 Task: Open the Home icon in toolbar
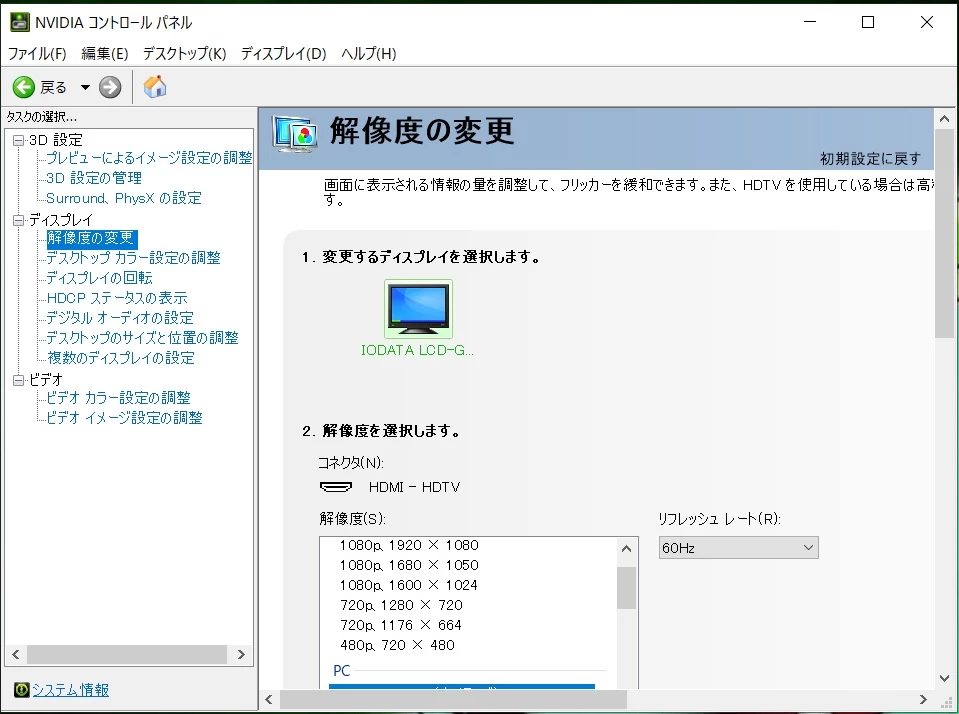pyautogui.click(x=155, y=86)
